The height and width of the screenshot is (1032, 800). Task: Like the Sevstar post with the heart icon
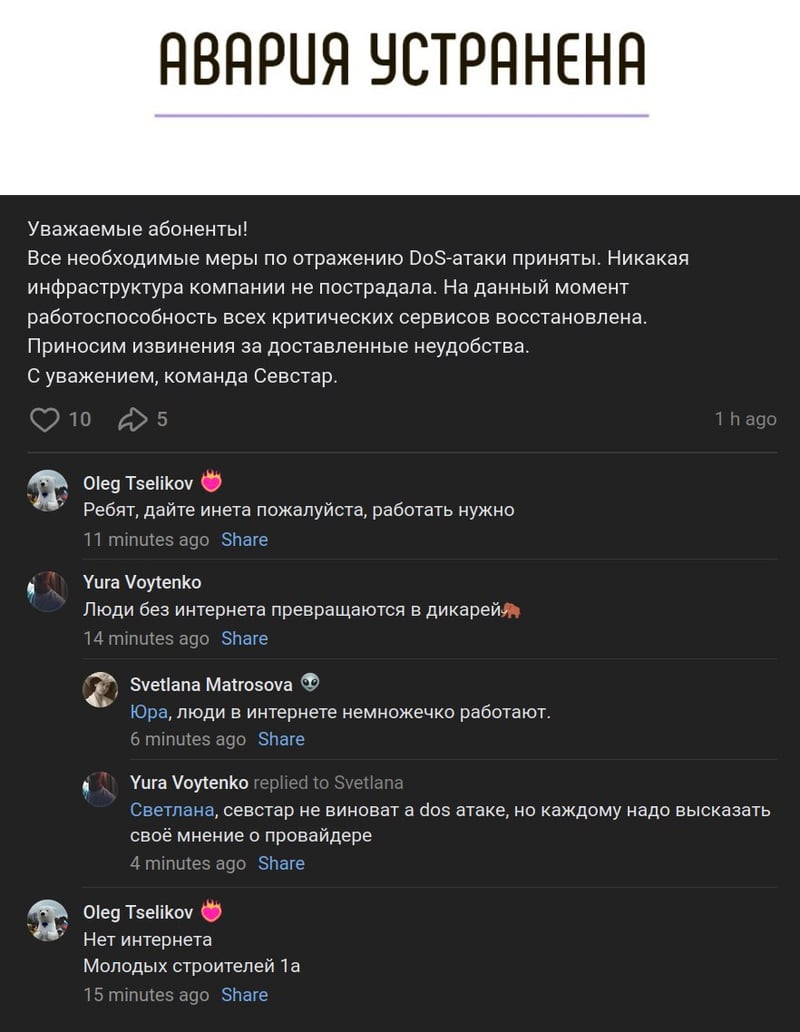pos(45,419)
